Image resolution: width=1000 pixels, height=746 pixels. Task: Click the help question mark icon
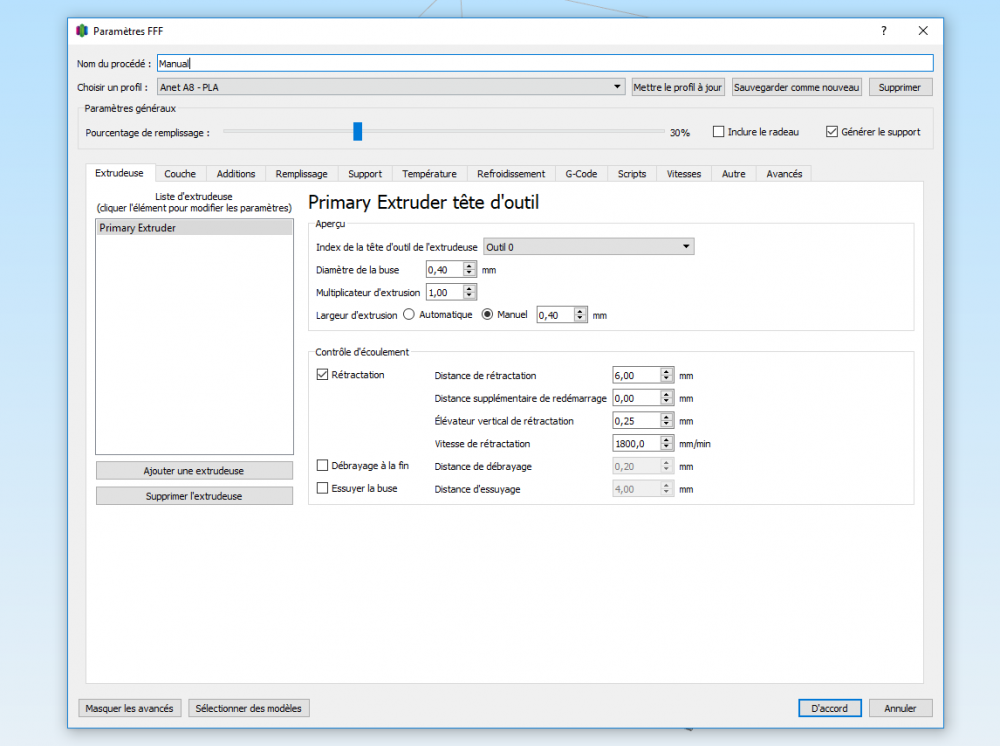pos(883,31)
